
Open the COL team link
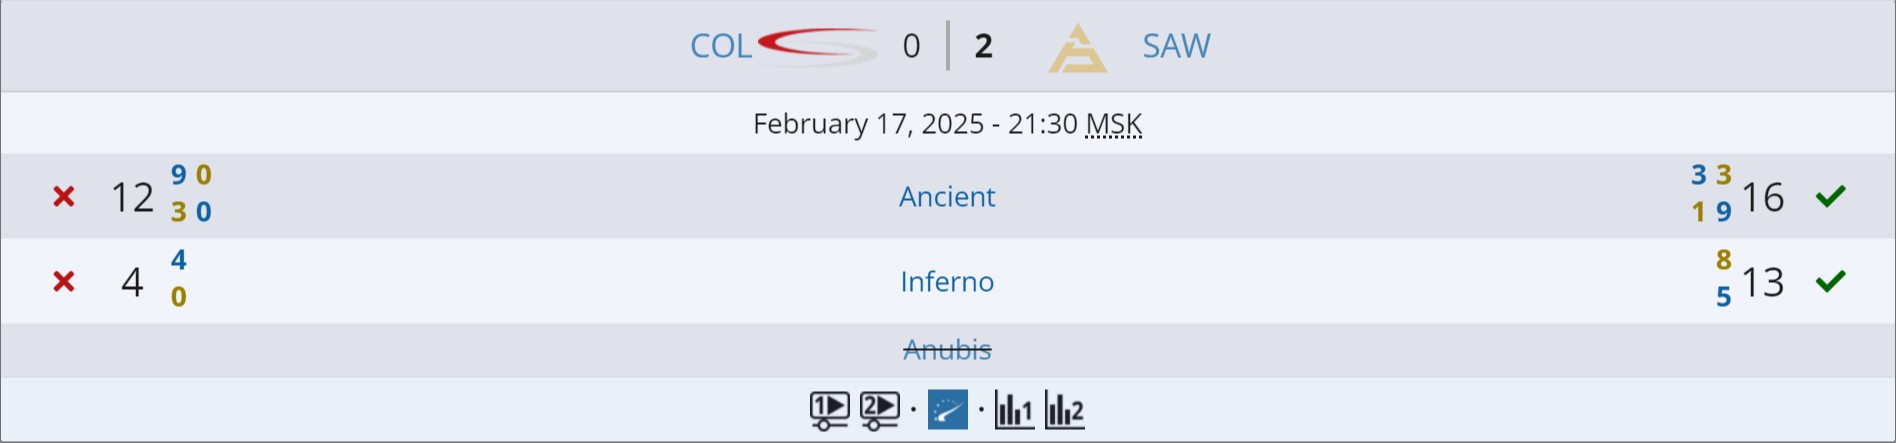click(720, 46)
